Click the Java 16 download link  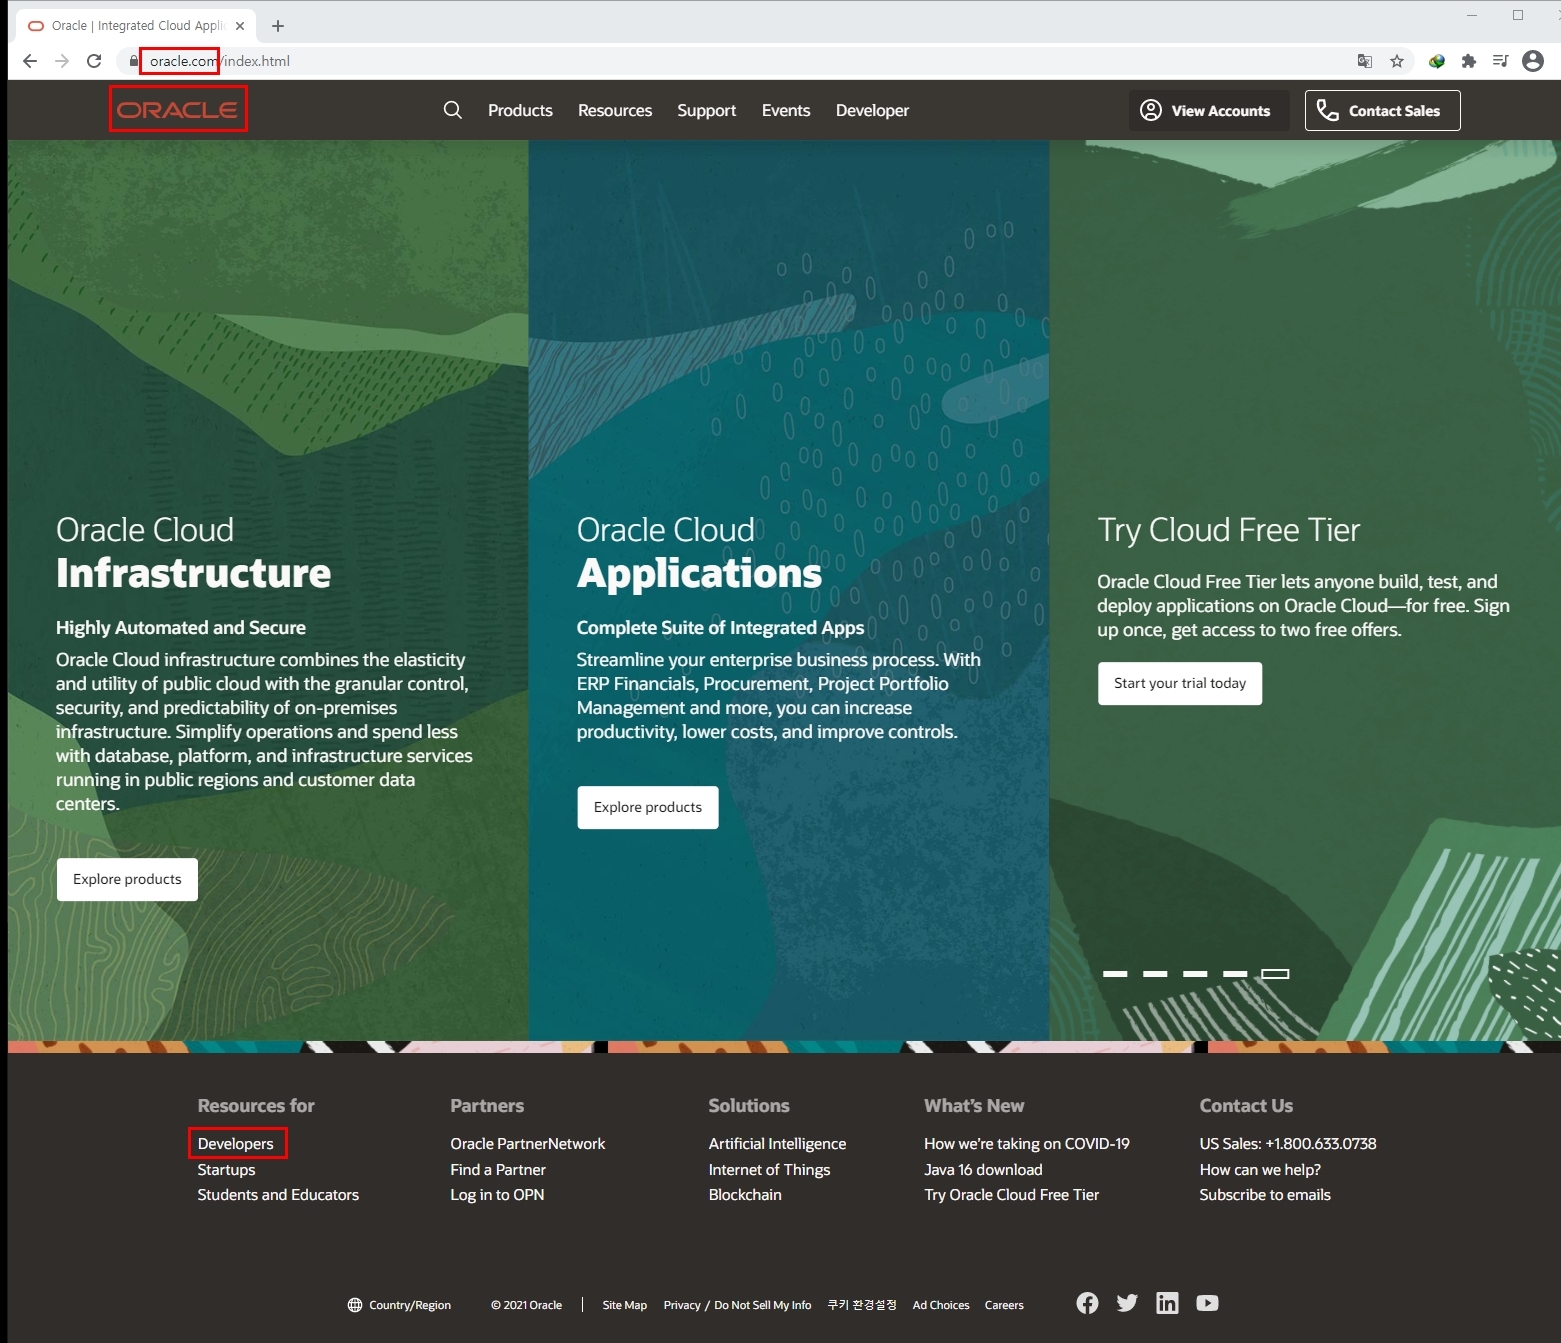pos(983,1169)
